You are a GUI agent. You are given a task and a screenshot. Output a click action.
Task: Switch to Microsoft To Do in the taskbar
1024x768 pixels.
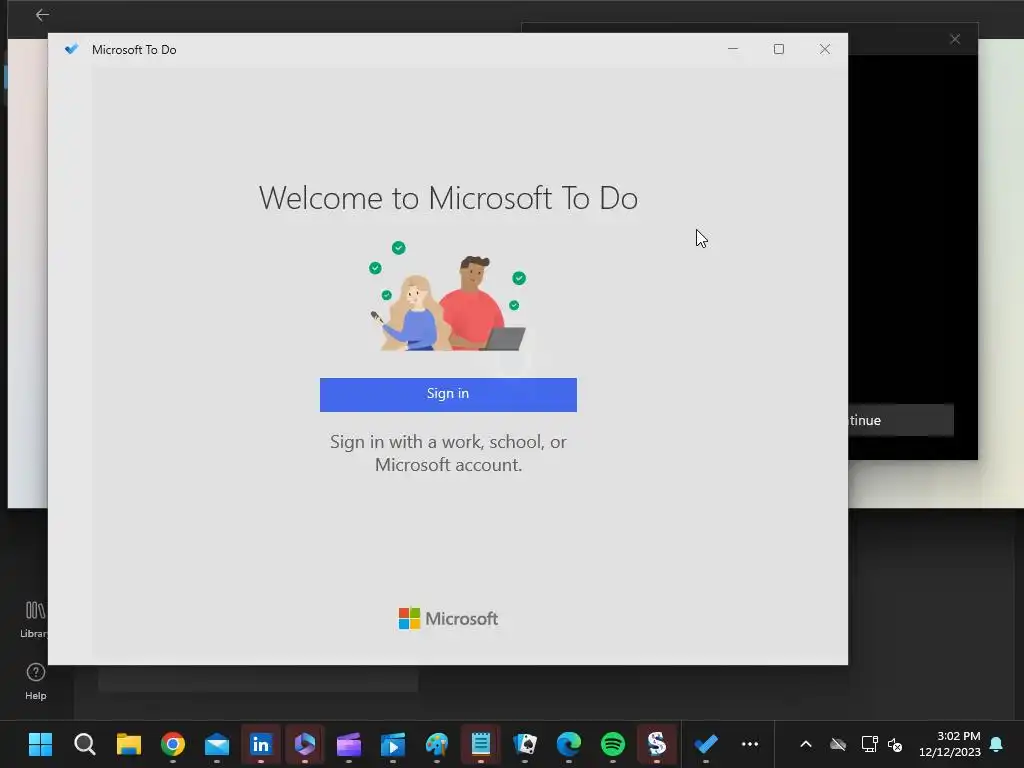click(x=706, y=744)
